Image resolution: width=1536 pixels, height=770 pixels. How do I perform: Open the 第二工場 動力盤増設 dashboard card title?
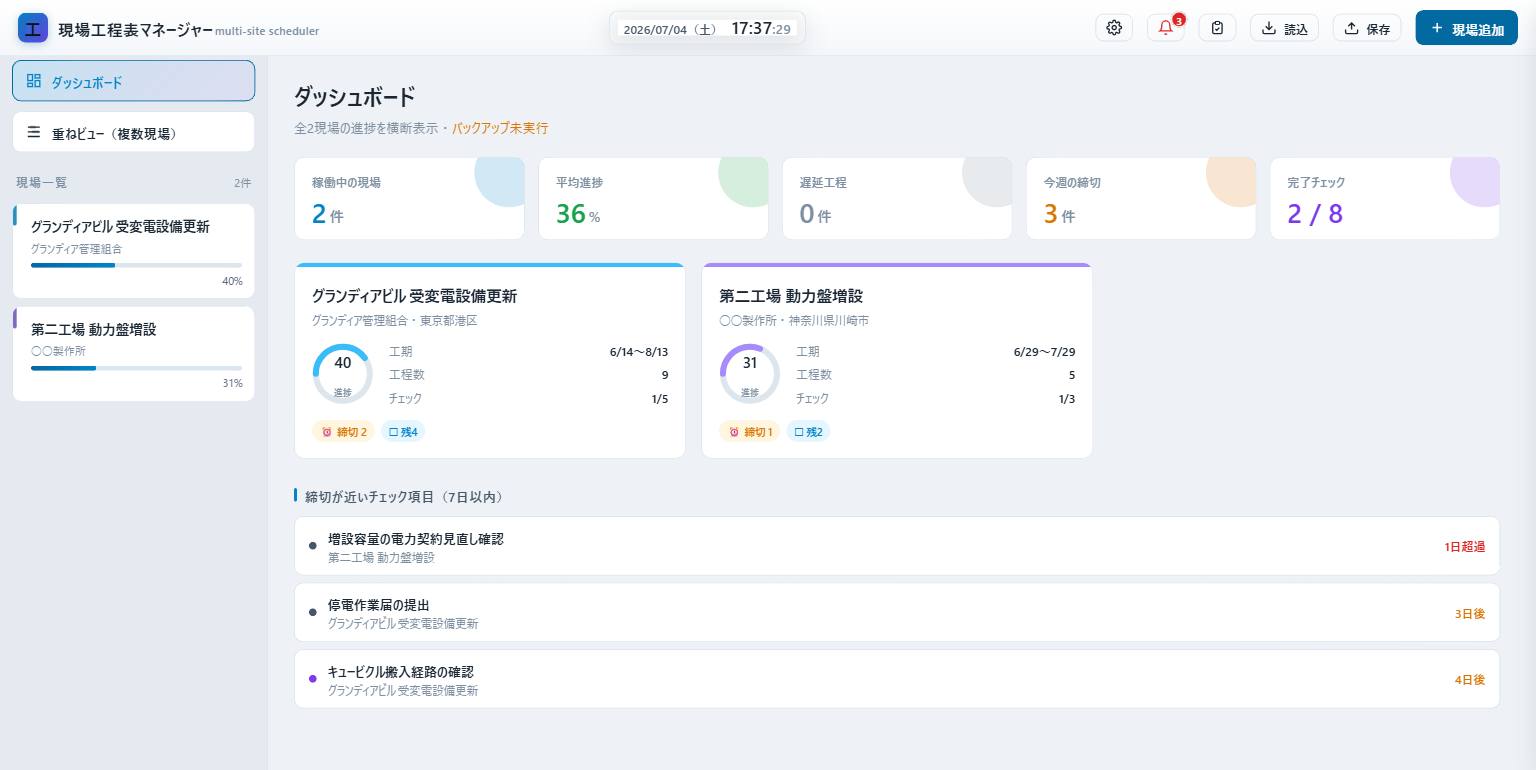[x=791, y=296]
